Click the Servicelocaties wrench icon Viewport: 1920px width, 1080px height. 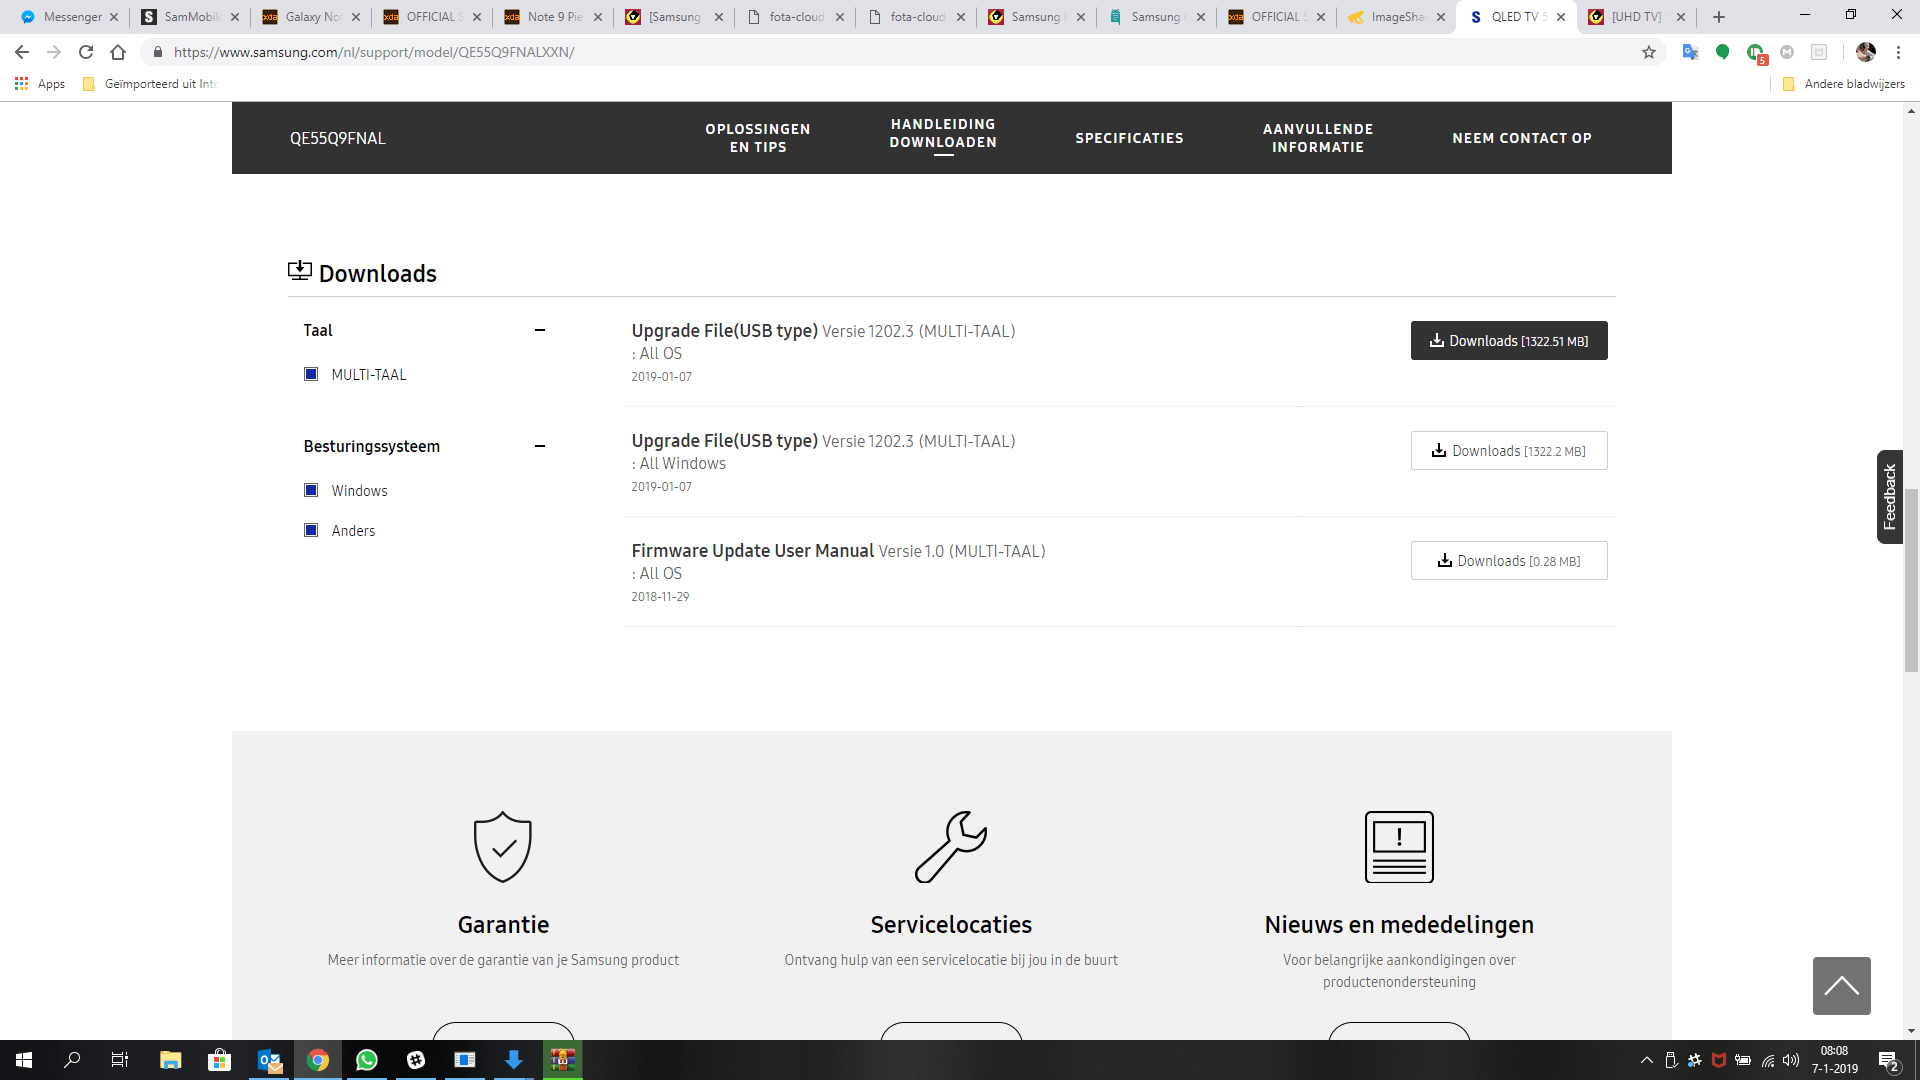pos(951,847)
